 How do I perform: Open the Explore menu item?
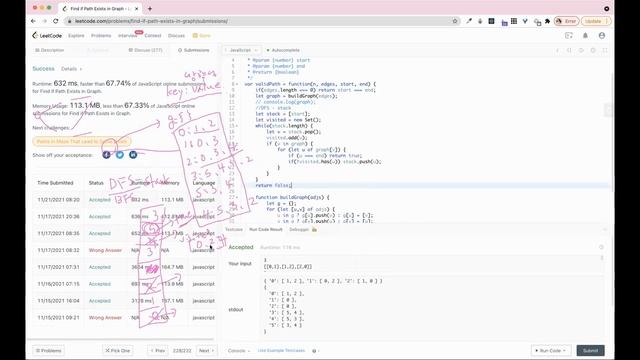pos(76,36)
